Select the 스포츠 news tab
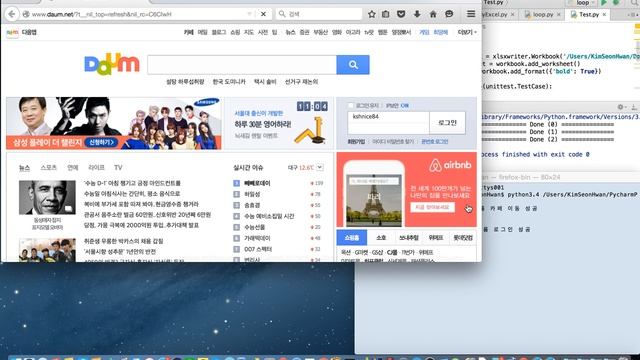640x360 pixels. click(x=49, y=167)
